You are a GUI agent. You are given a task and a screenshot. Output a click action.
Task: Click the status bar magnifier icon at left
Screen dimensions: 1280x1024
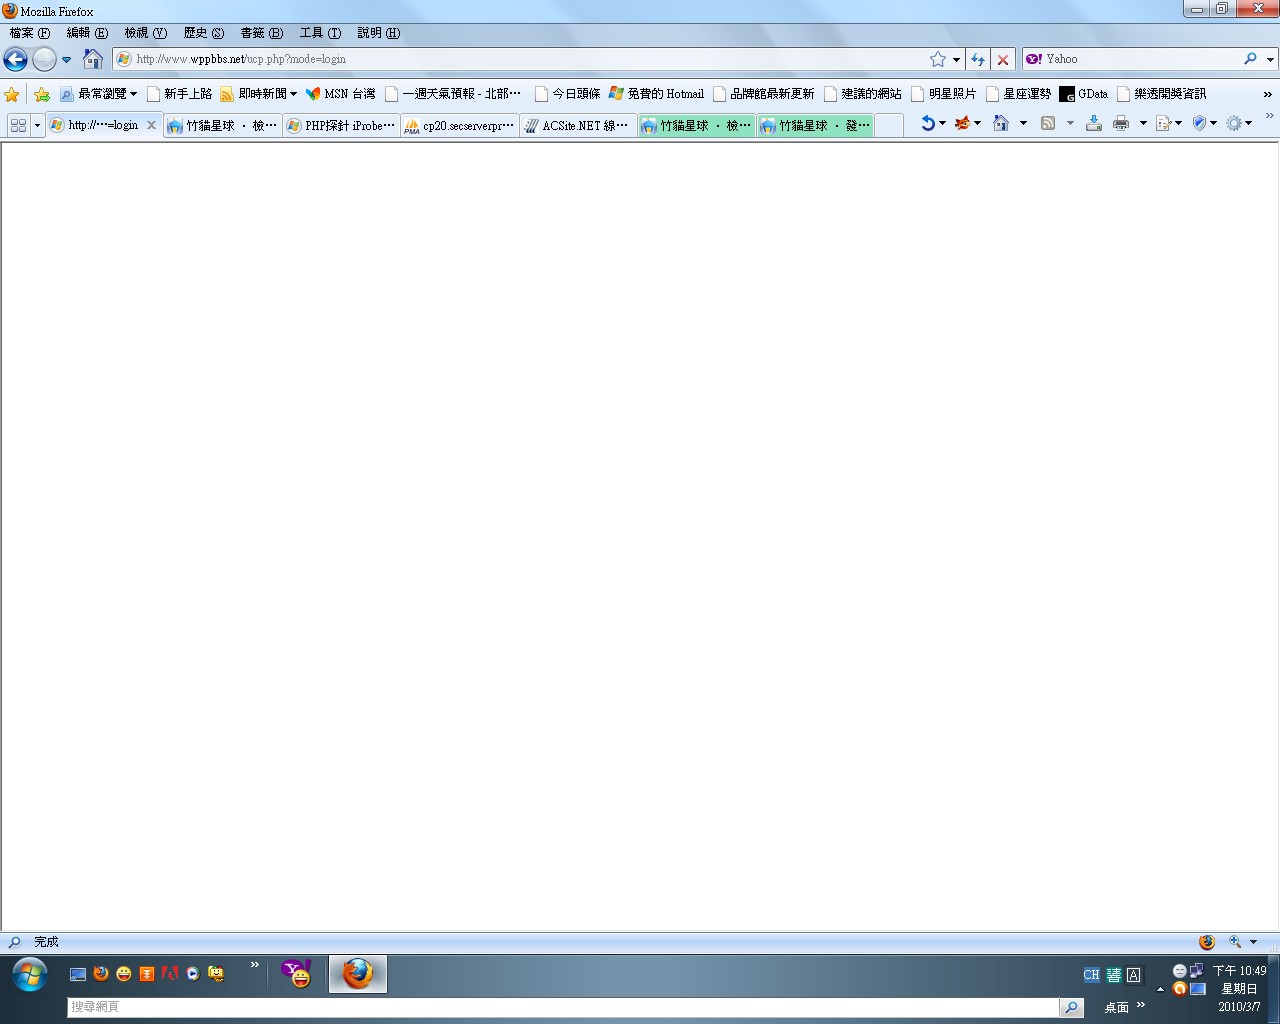14,942
